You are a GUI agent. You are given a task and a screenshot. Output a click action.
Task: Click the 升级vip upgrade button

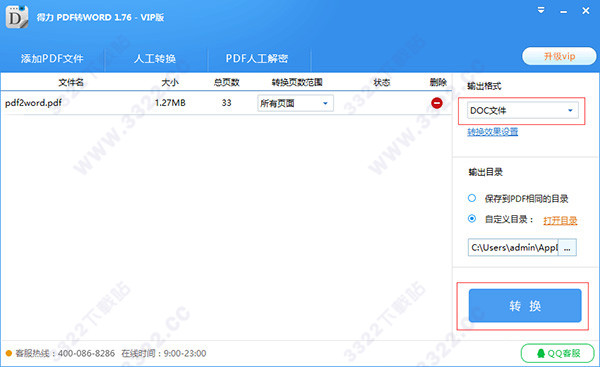[x=559, y=57]
